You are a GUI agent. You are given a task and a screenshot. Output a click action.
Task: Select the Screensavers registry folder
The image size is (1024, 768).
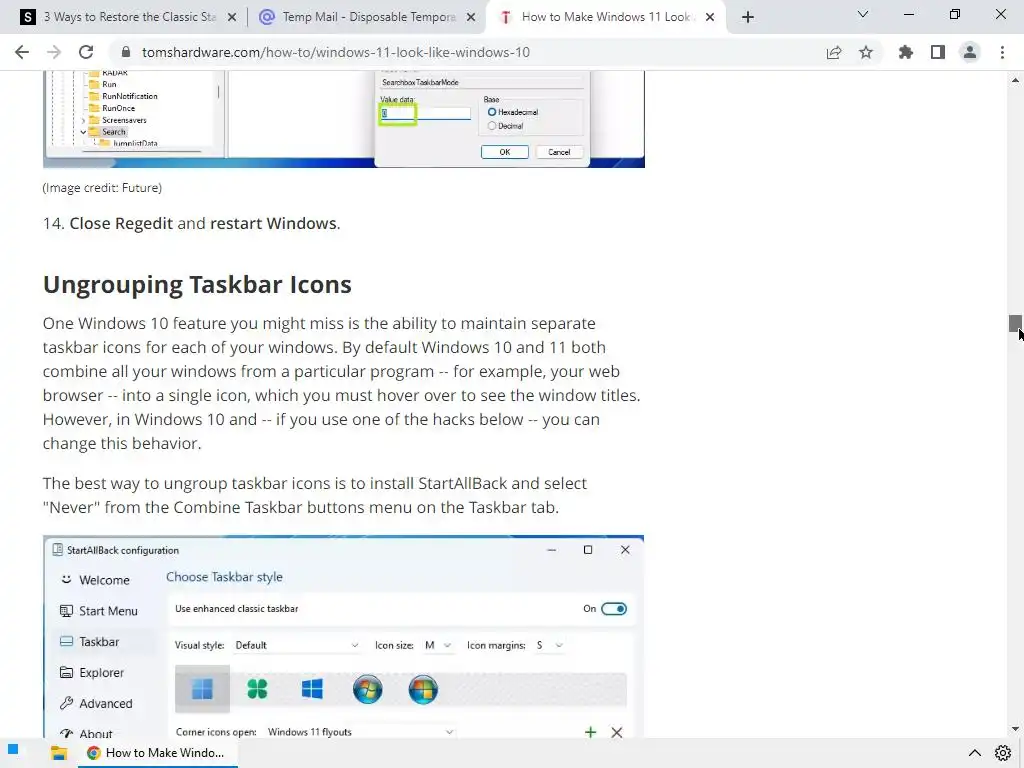[x=118, y=120]
